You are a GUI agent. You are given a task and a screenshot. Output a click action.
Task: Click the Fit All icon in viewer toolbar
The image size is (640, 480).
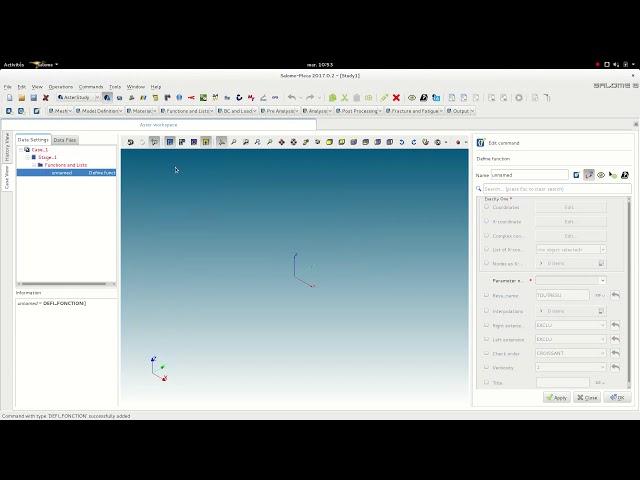click(x=233, y=142)
